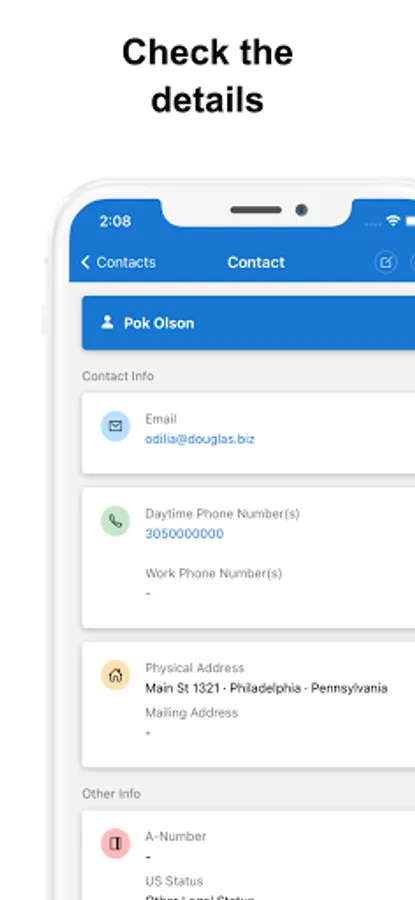Image resolution: width=415 pixels, height=900 pixels.
Task: Tap the Physical Address text line
Action: click(x=266, y=688)
